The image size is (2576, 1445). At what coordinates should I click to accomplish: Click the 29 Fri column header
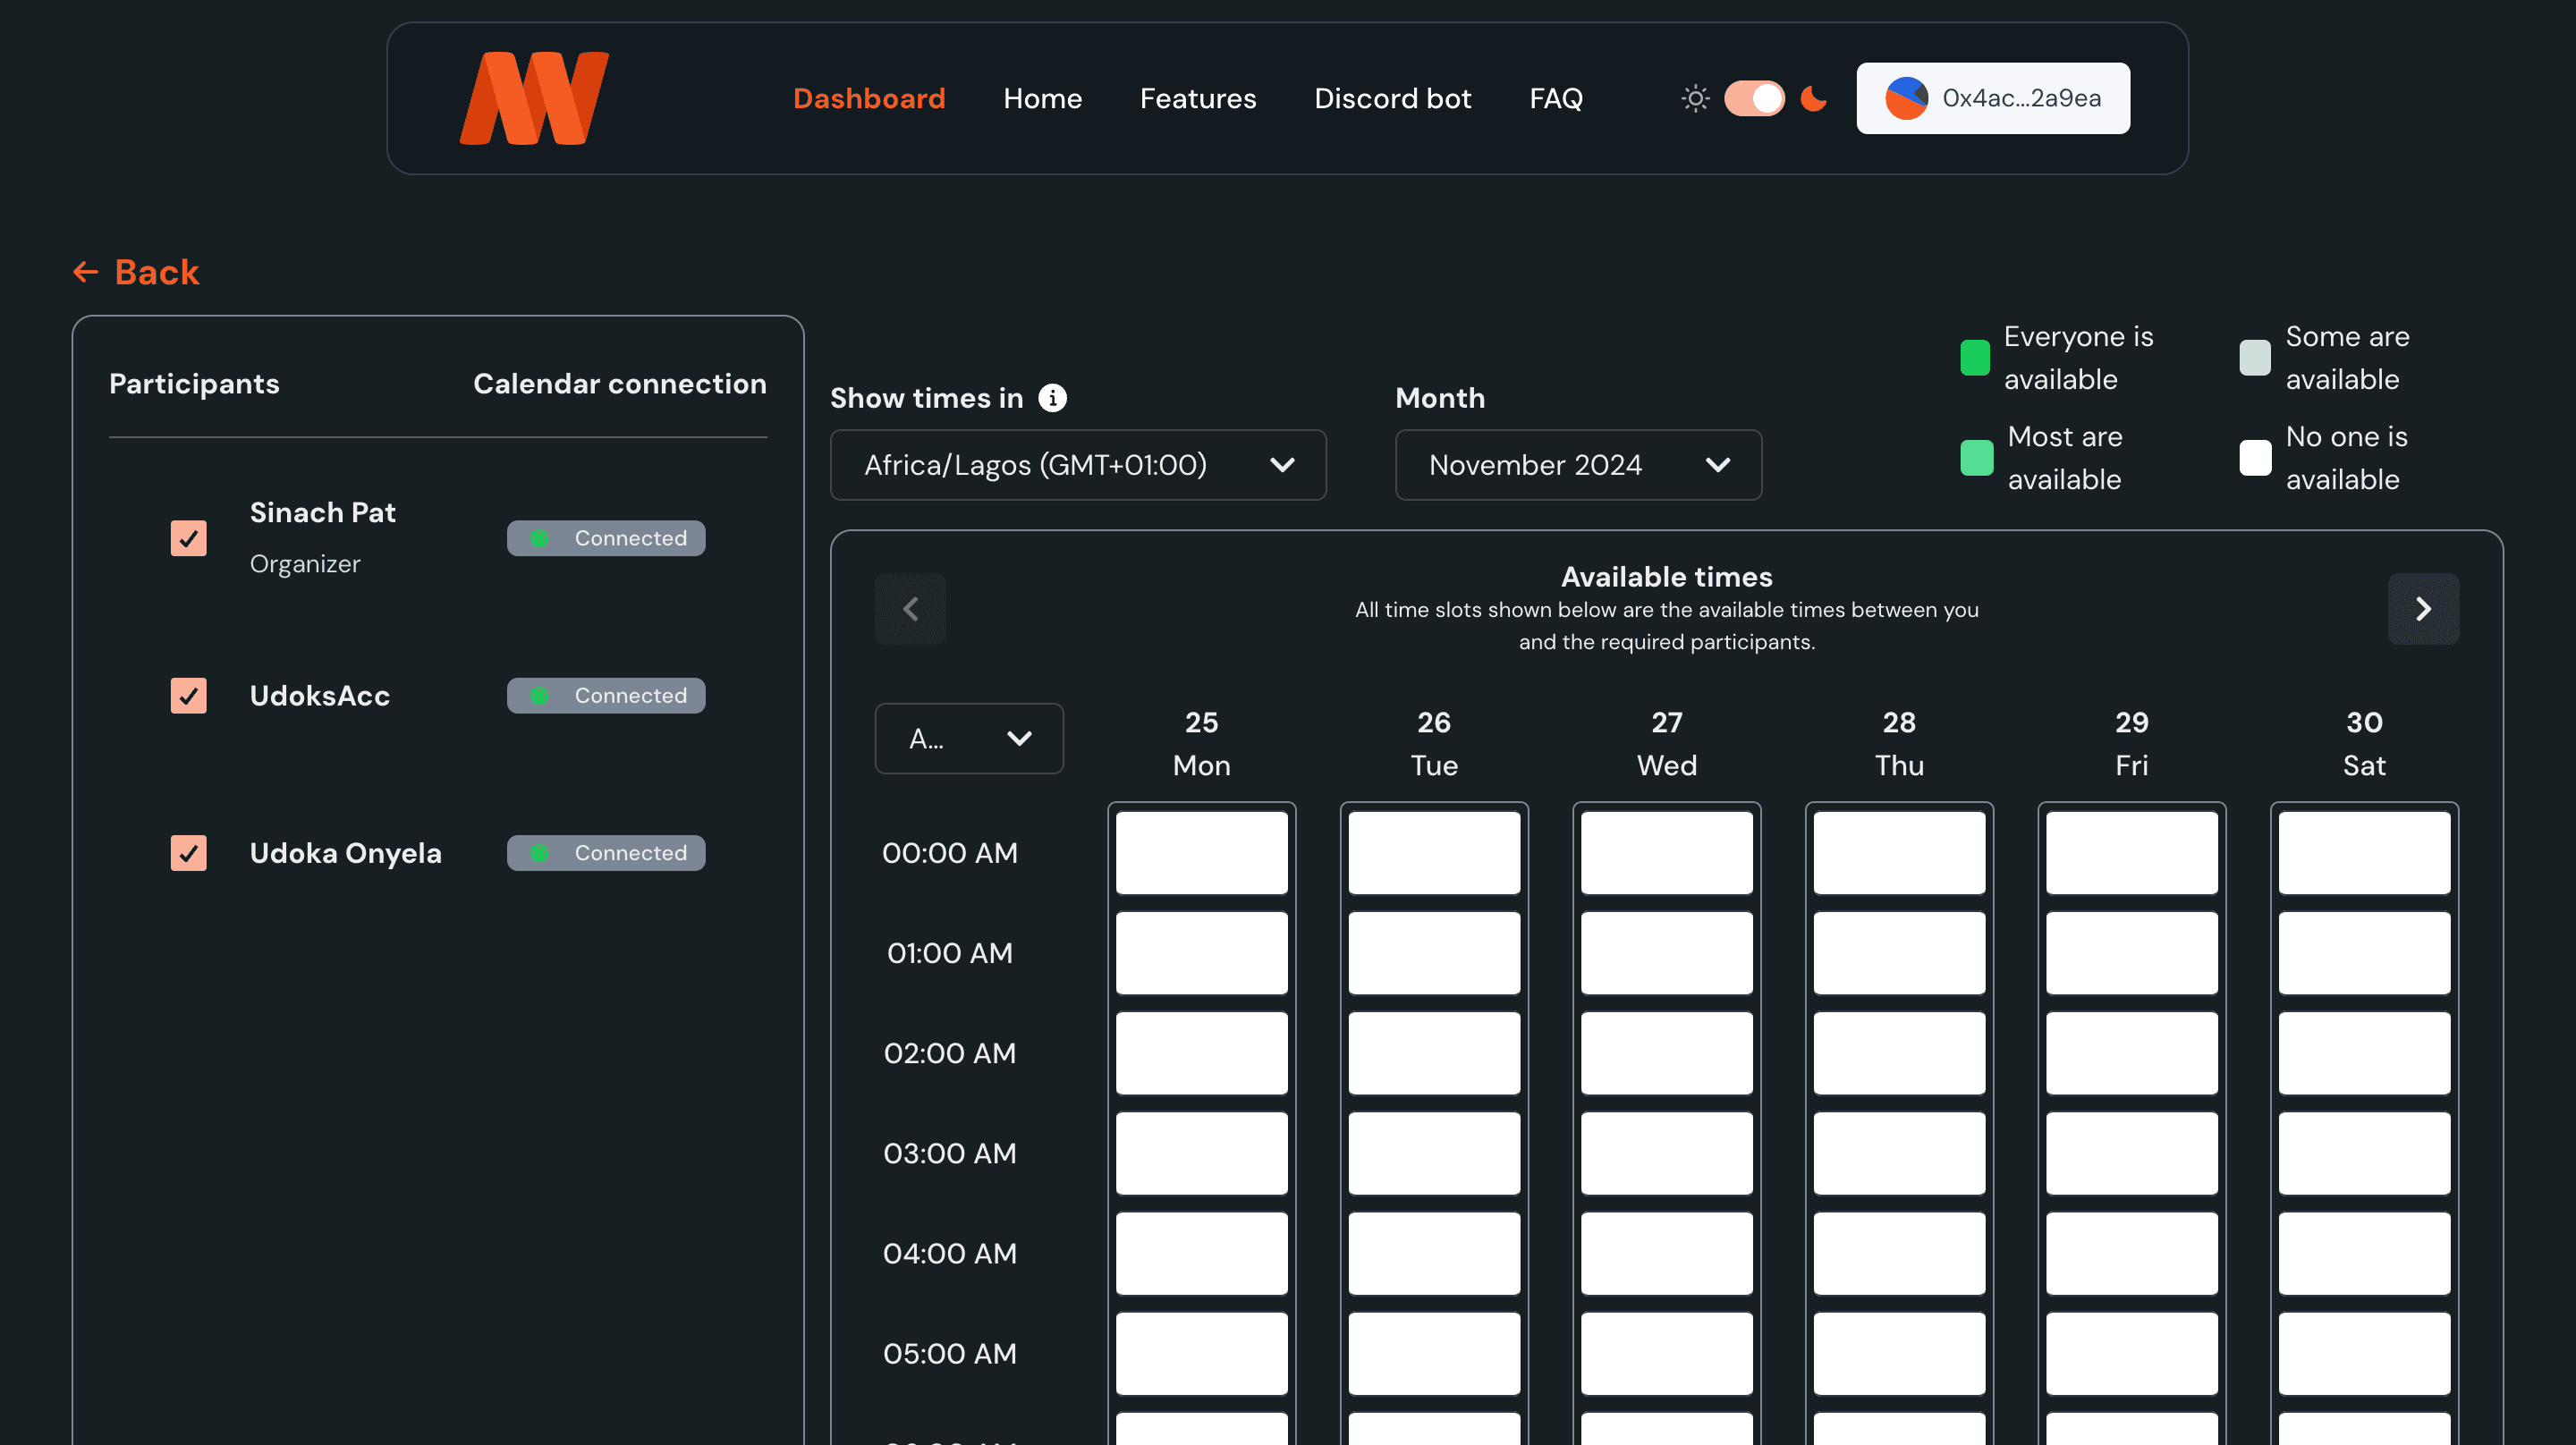click(2131, 743)
